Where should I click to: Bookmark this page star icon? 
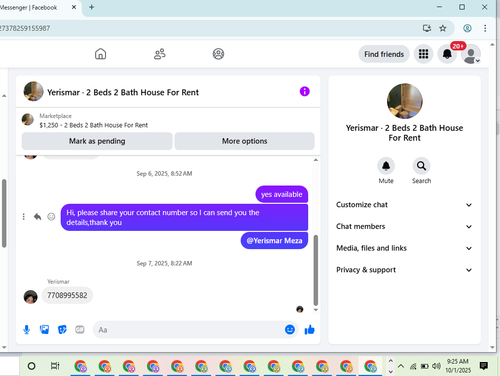[443, 28]
